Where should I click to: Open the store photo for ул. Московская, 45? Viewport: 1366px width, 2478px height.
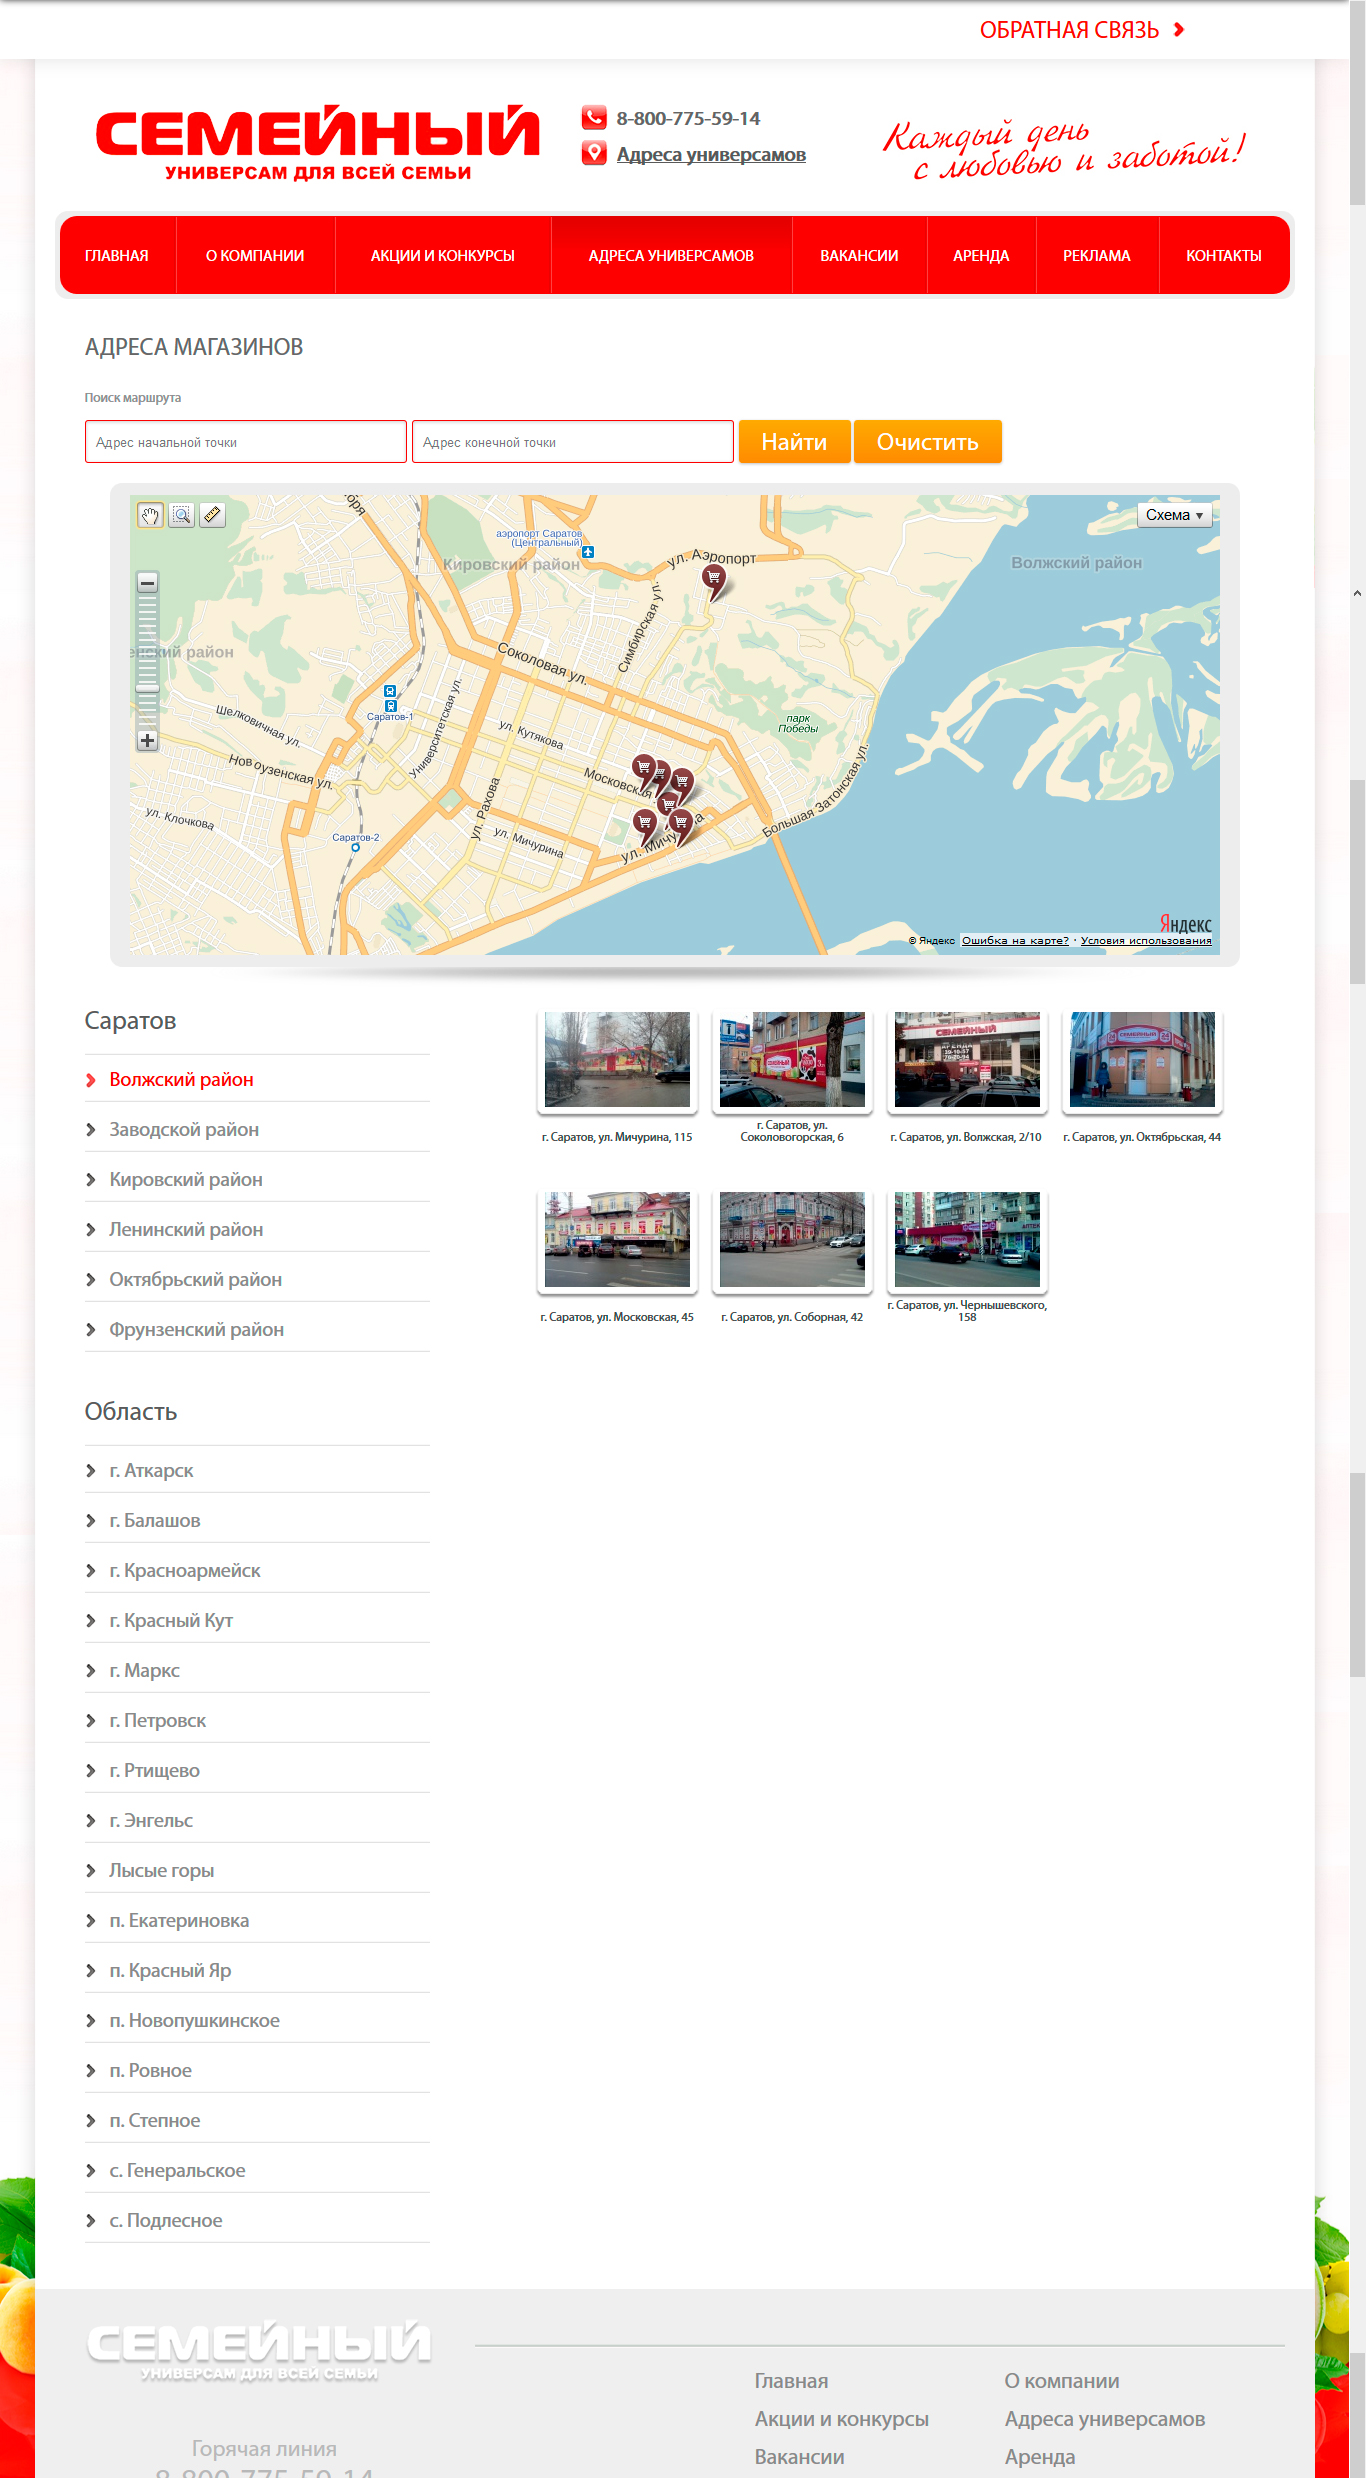coord(617,1240)
